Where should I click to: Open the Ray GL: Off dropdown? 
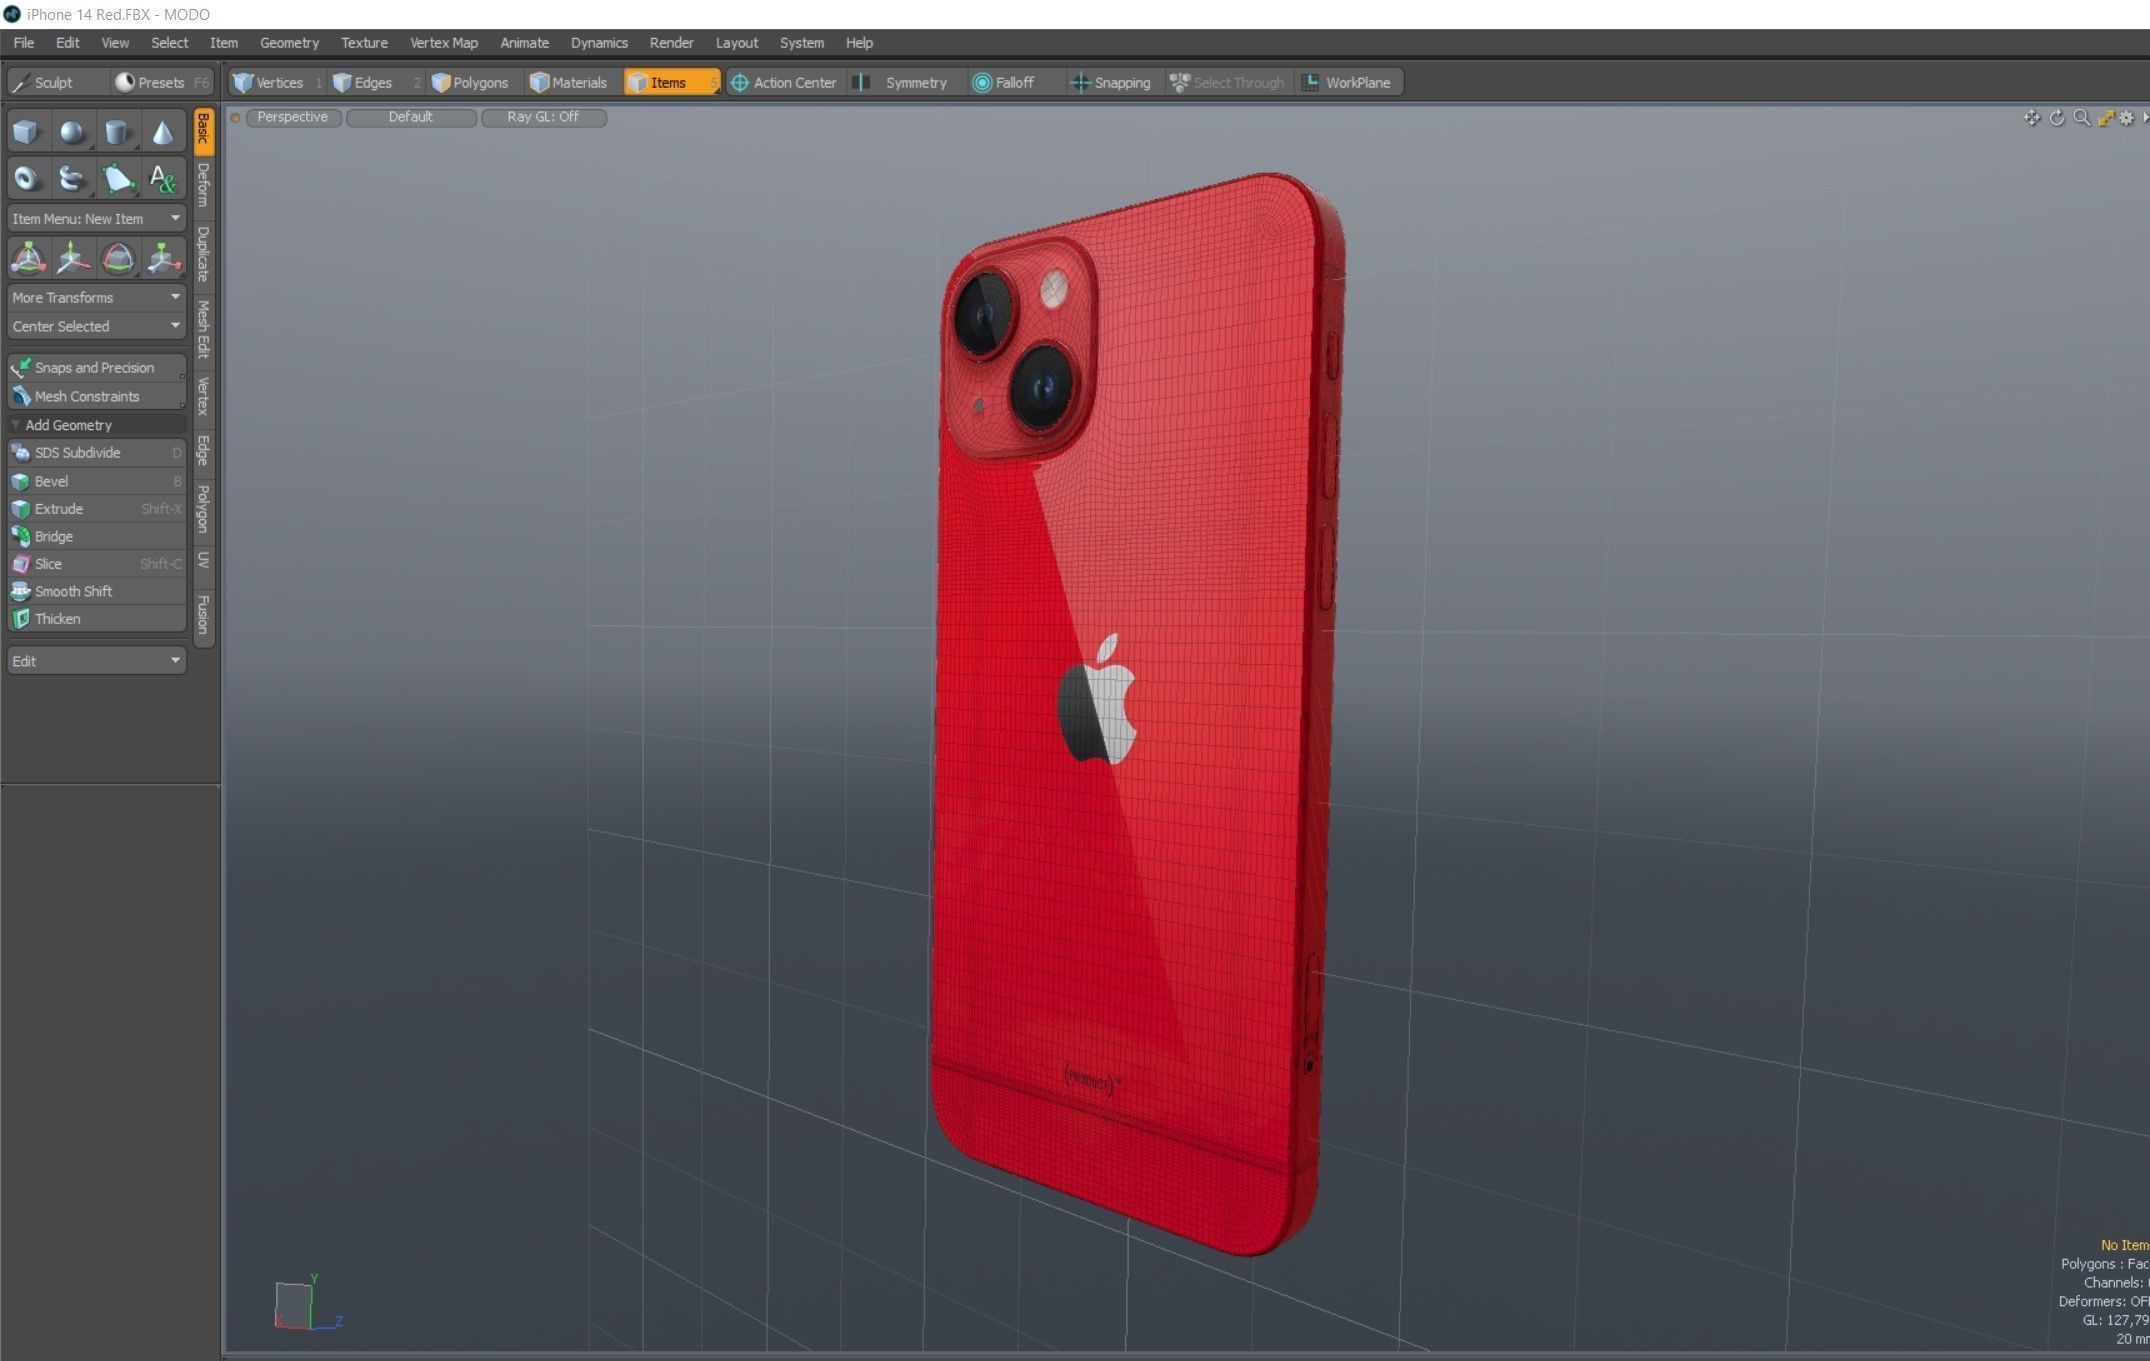point(543,117)
